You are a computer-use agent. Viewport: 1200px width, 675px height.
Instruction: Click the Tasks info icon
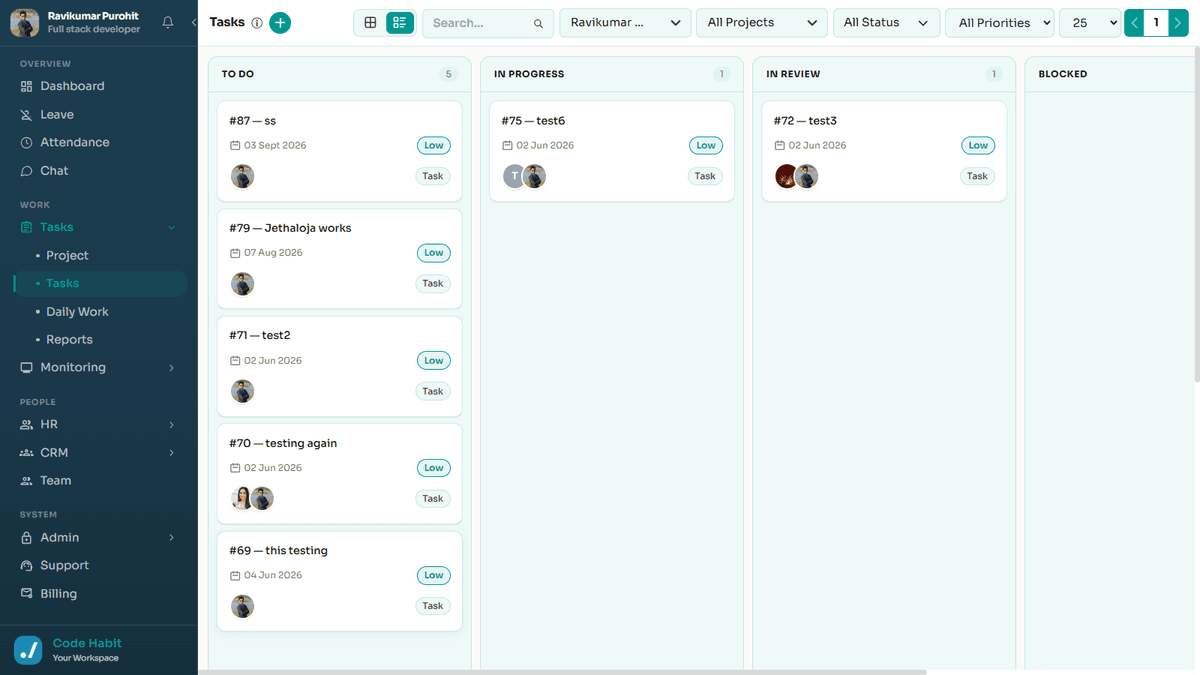[x=257, y=23]
